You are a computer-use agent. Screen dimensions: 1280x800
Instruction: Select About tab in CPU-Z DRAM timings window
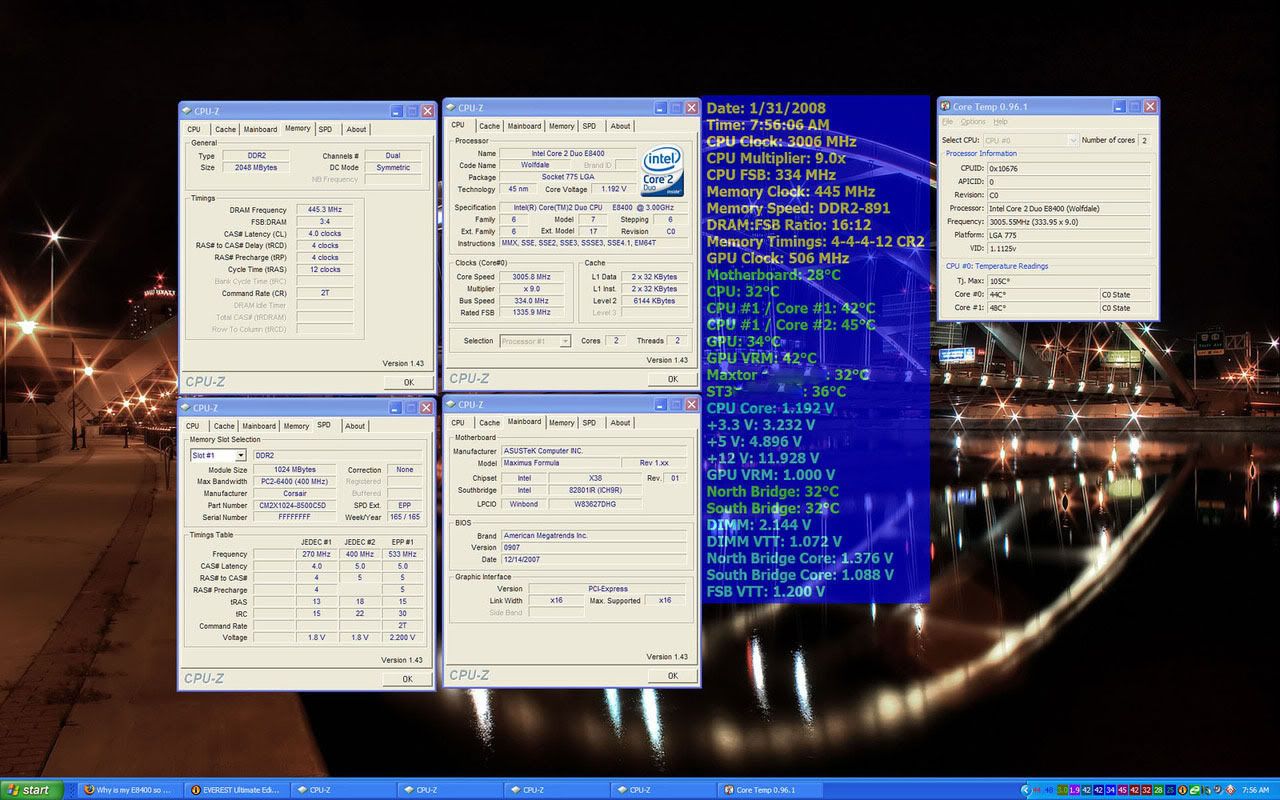click(356, 129)
